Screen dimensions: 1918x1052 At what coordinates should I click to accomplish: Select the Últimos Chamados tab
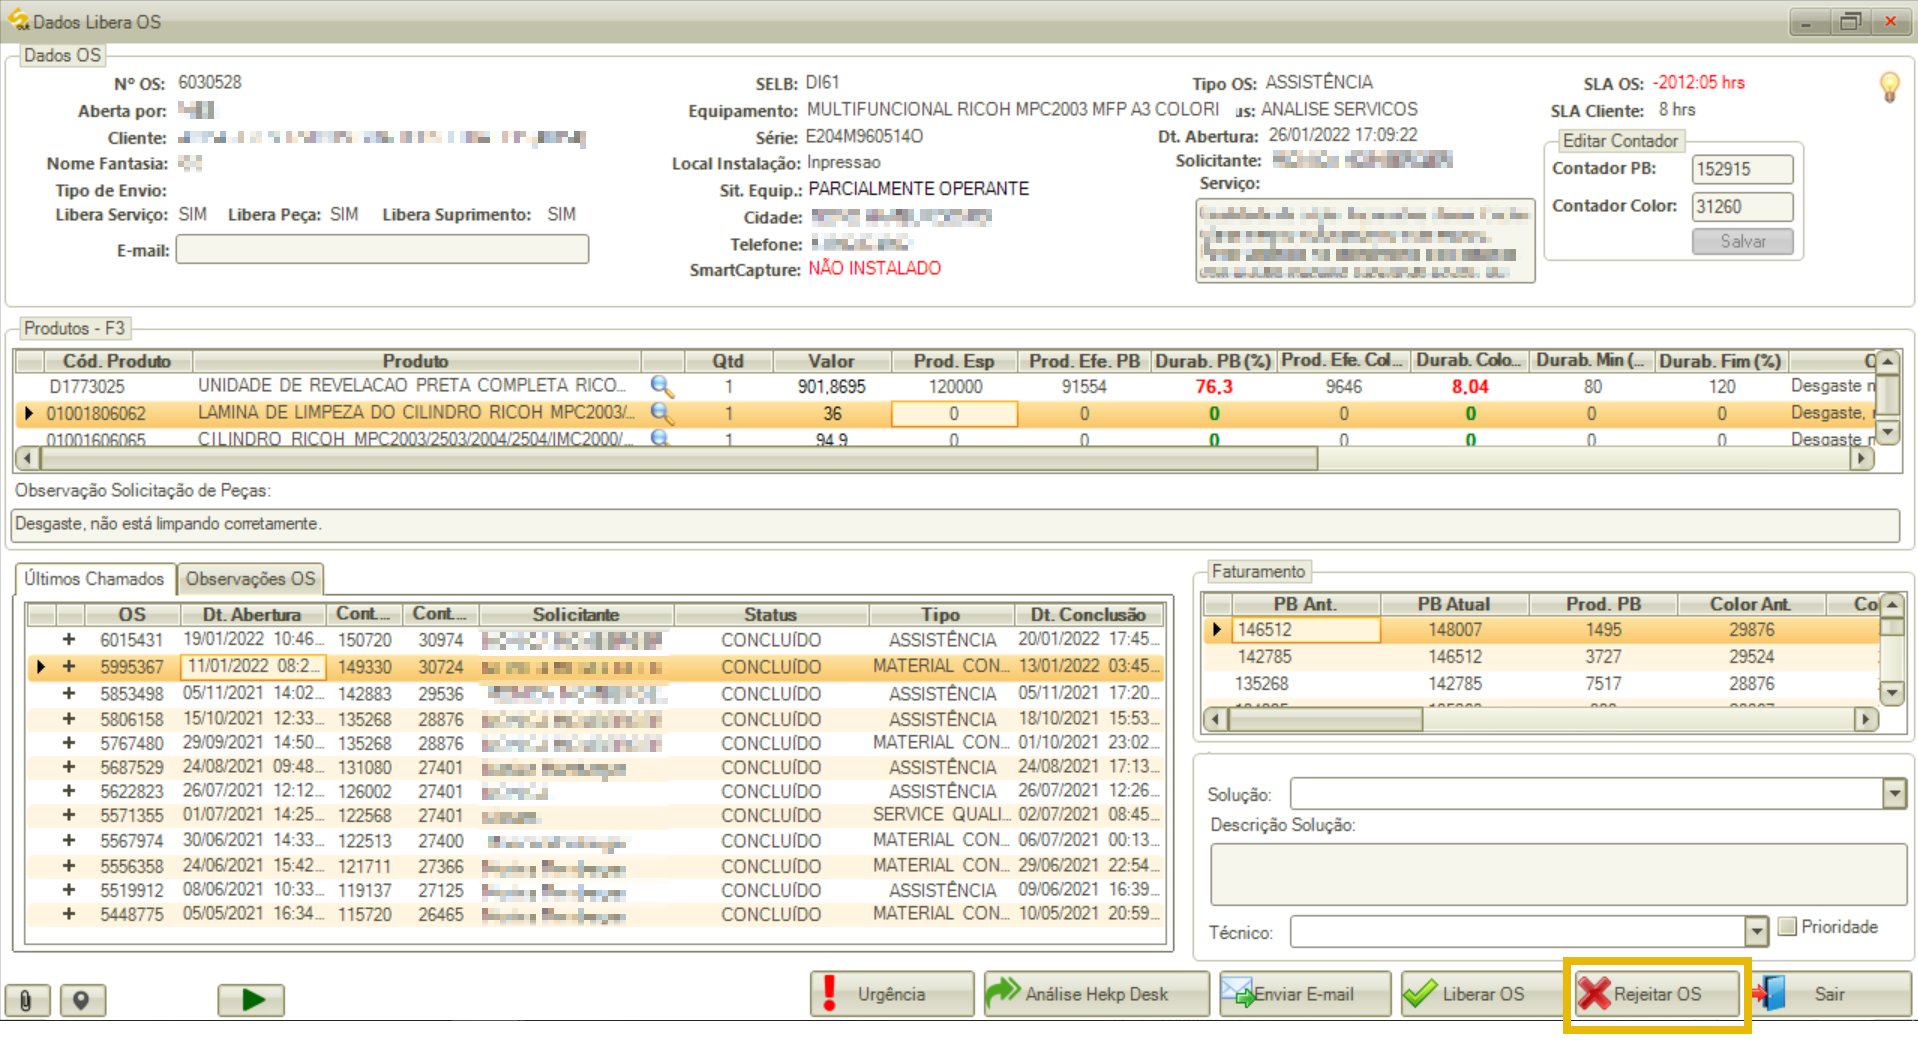click(x=94, y=579)
